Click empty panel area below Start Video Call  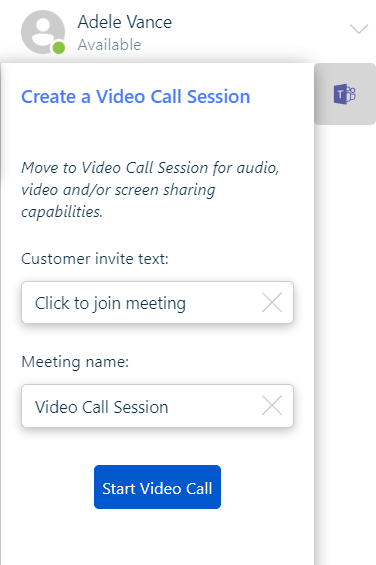(157, 537)
